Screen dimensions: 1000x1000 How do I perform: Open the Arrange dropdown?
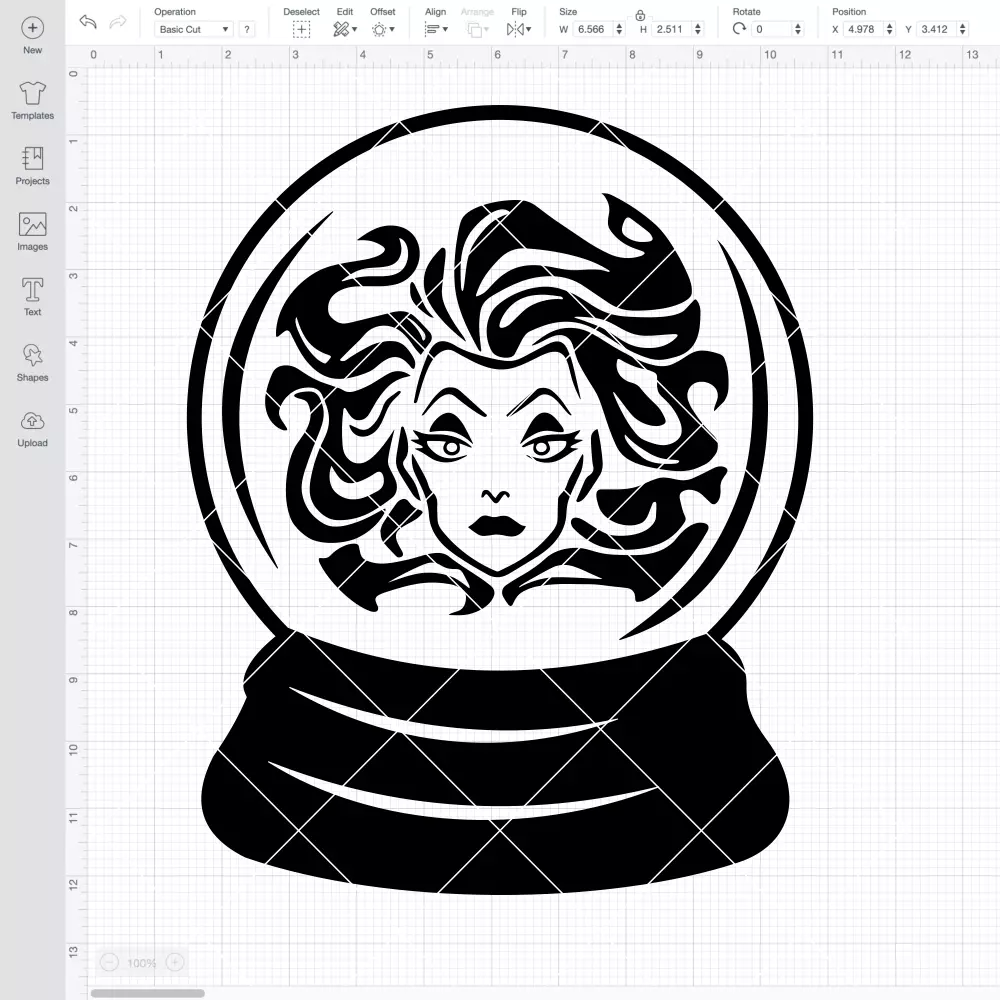(x=477, y=29)
